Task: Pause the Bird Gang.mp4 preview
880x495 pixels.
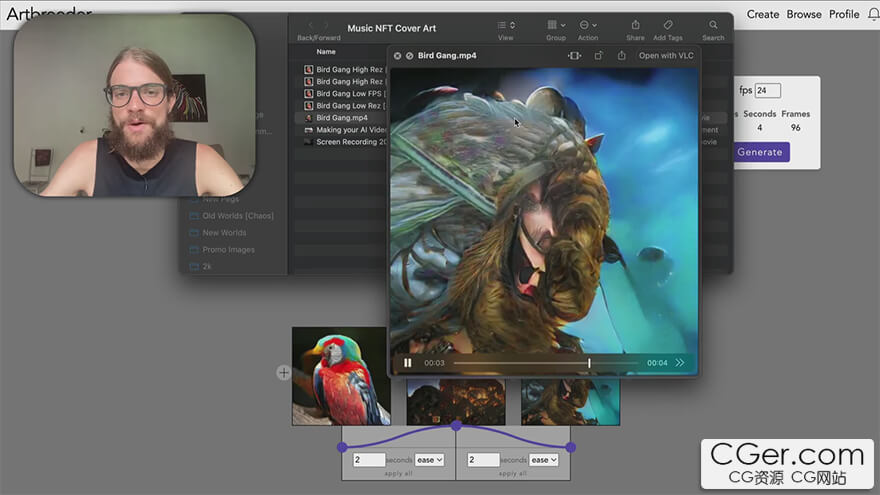Action: (407, 363)
